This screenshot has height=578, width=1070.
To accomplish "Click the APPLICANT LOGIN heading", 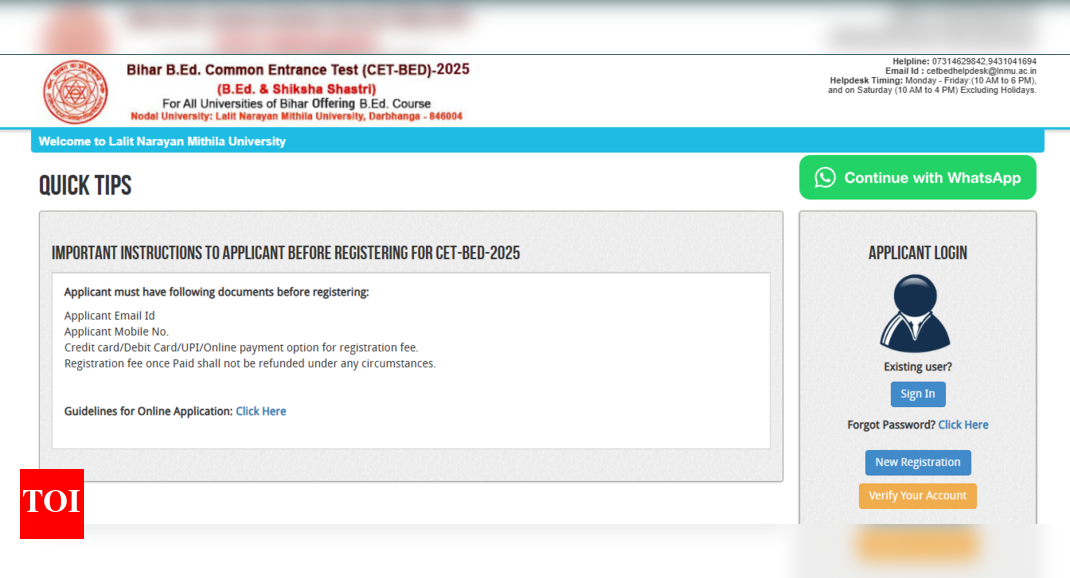I will point(917,253).
